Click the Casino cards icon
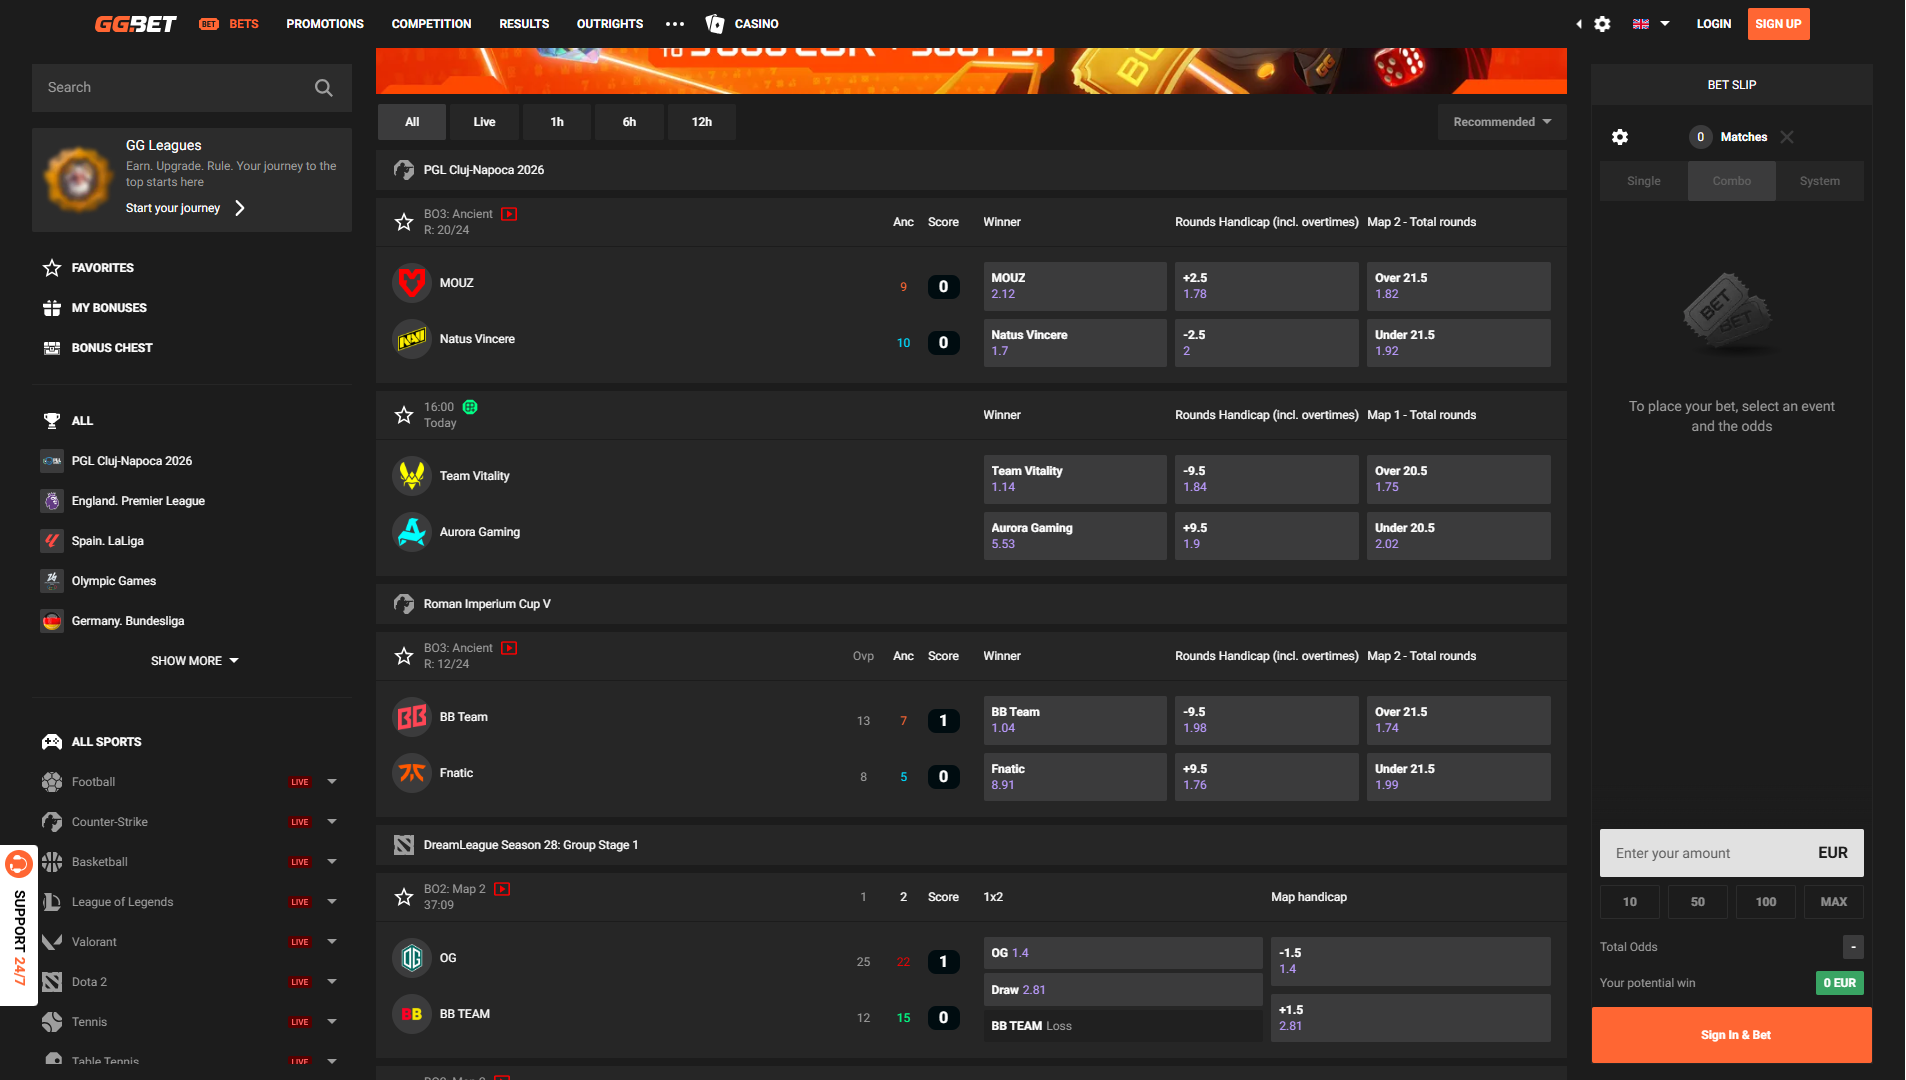1906x1080 pixels. 714,24
